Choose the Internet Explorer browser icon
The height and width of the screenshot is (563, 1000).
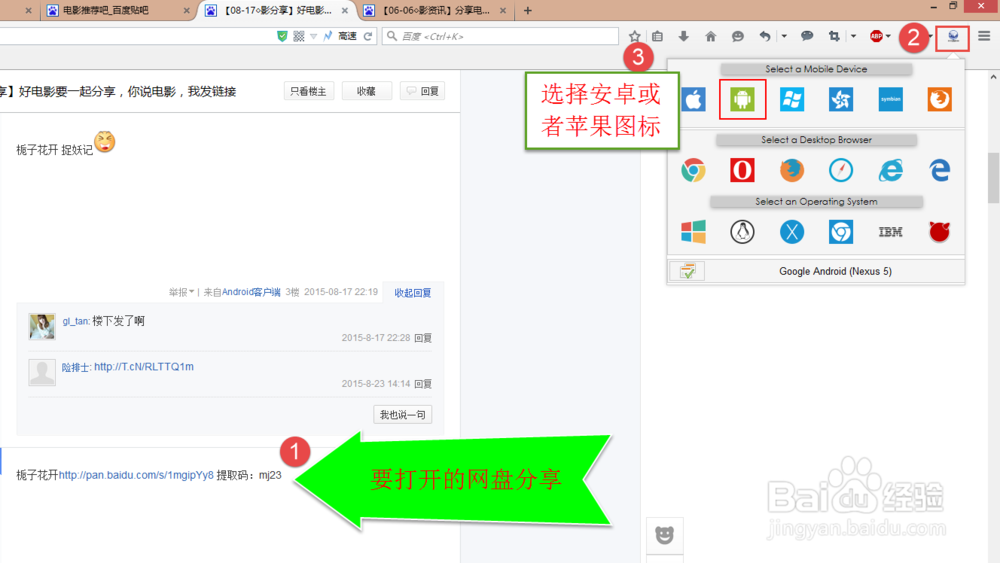890,170
